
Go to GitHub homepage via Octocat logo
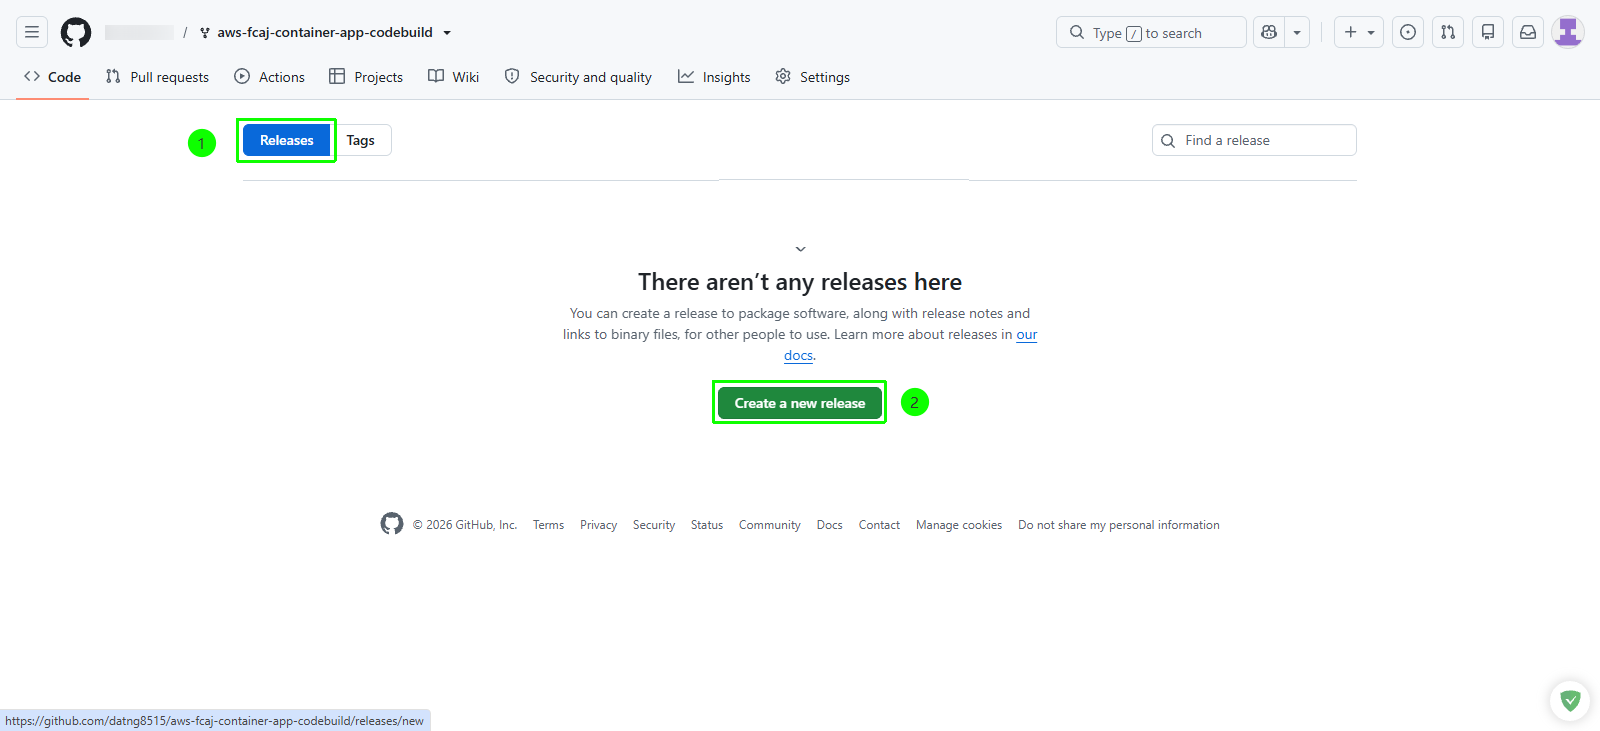(x=76, y=32)
